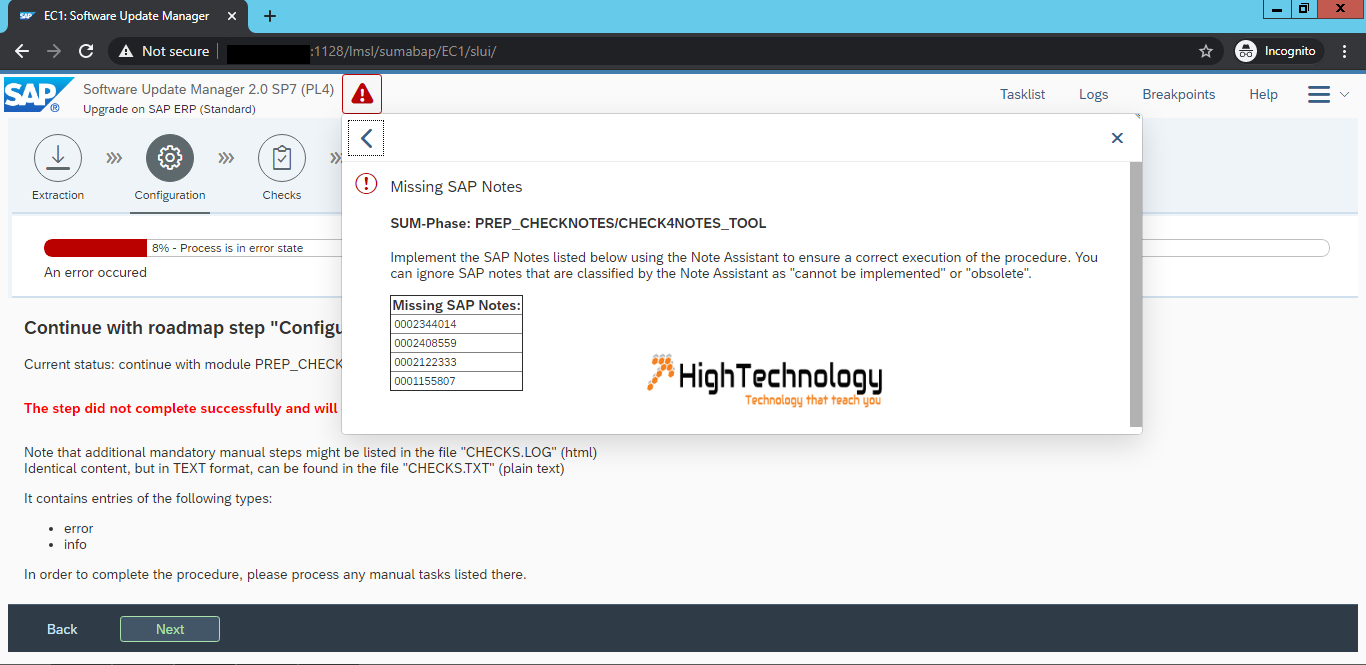The image size is (1366, 665).
Task: Click the SAP logo
Action: [x=38, y=95]
